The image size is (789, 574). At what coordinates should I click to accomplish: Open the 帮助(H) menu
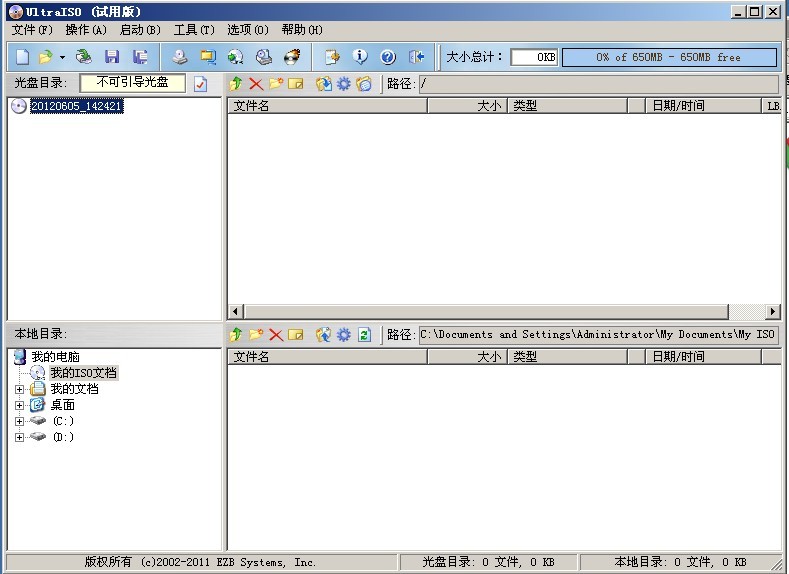302,30
